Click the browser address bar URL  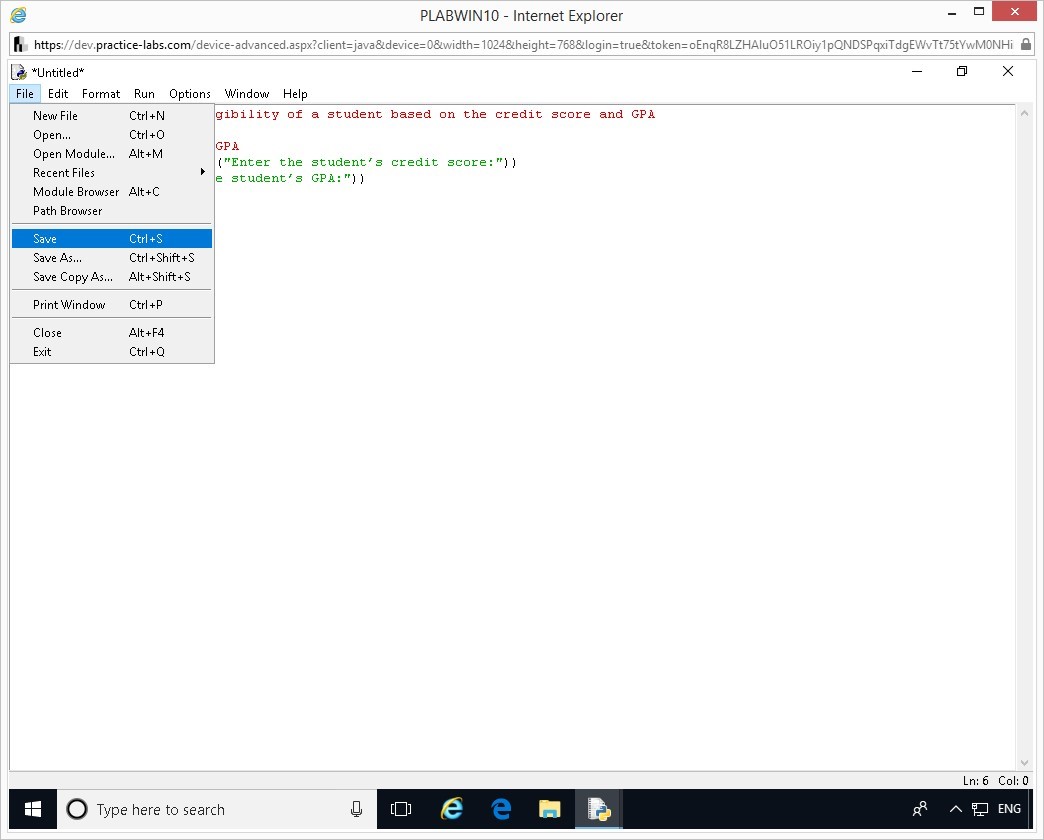pyautogui.click(x=520, y=45)
